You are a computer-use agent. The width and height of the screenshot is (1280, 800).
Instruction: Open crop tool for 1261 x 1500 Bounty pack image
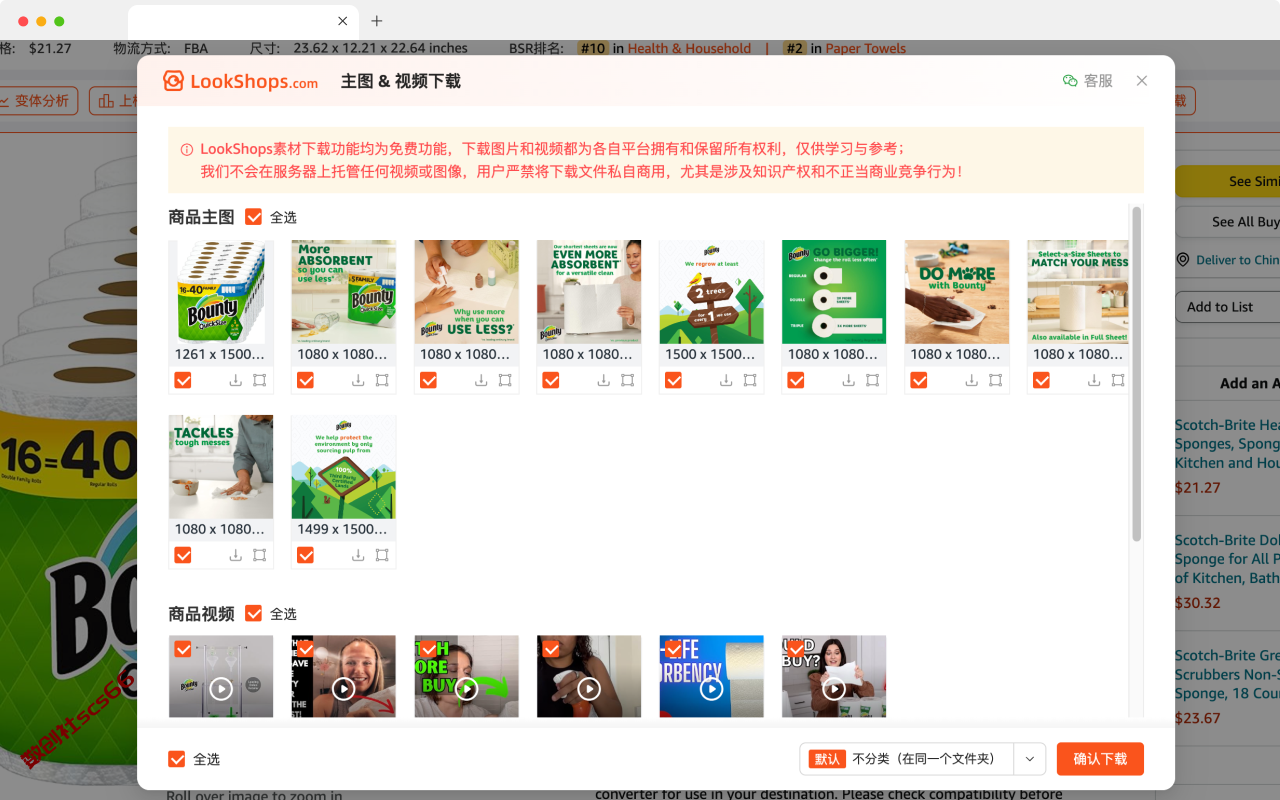[x=259, y=380]
